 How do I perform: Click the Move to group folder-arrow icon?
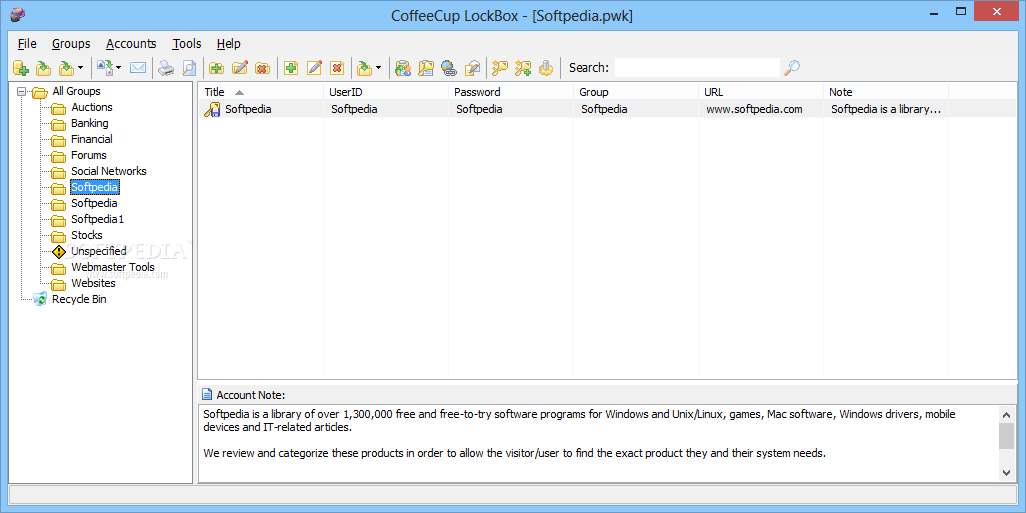364,67
